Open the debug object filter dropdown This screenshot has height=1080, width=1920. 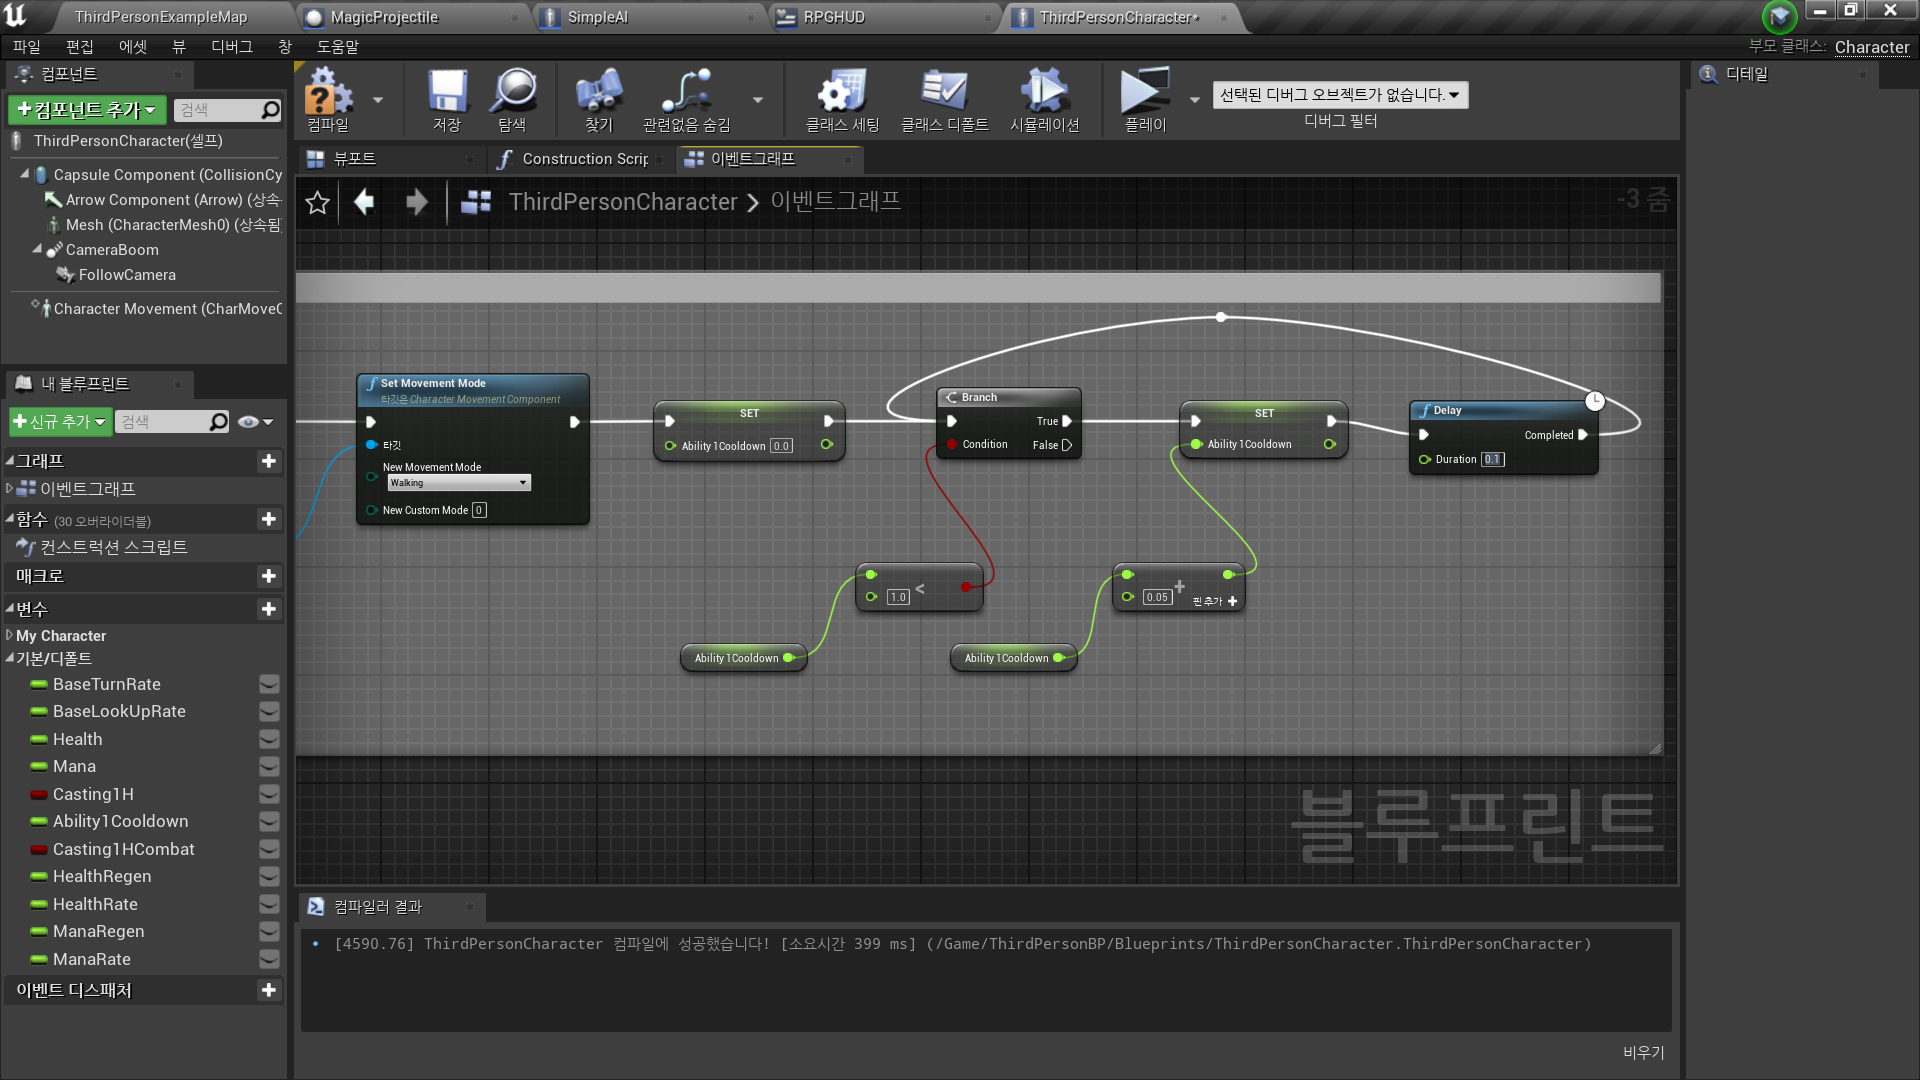[1340, 95]
